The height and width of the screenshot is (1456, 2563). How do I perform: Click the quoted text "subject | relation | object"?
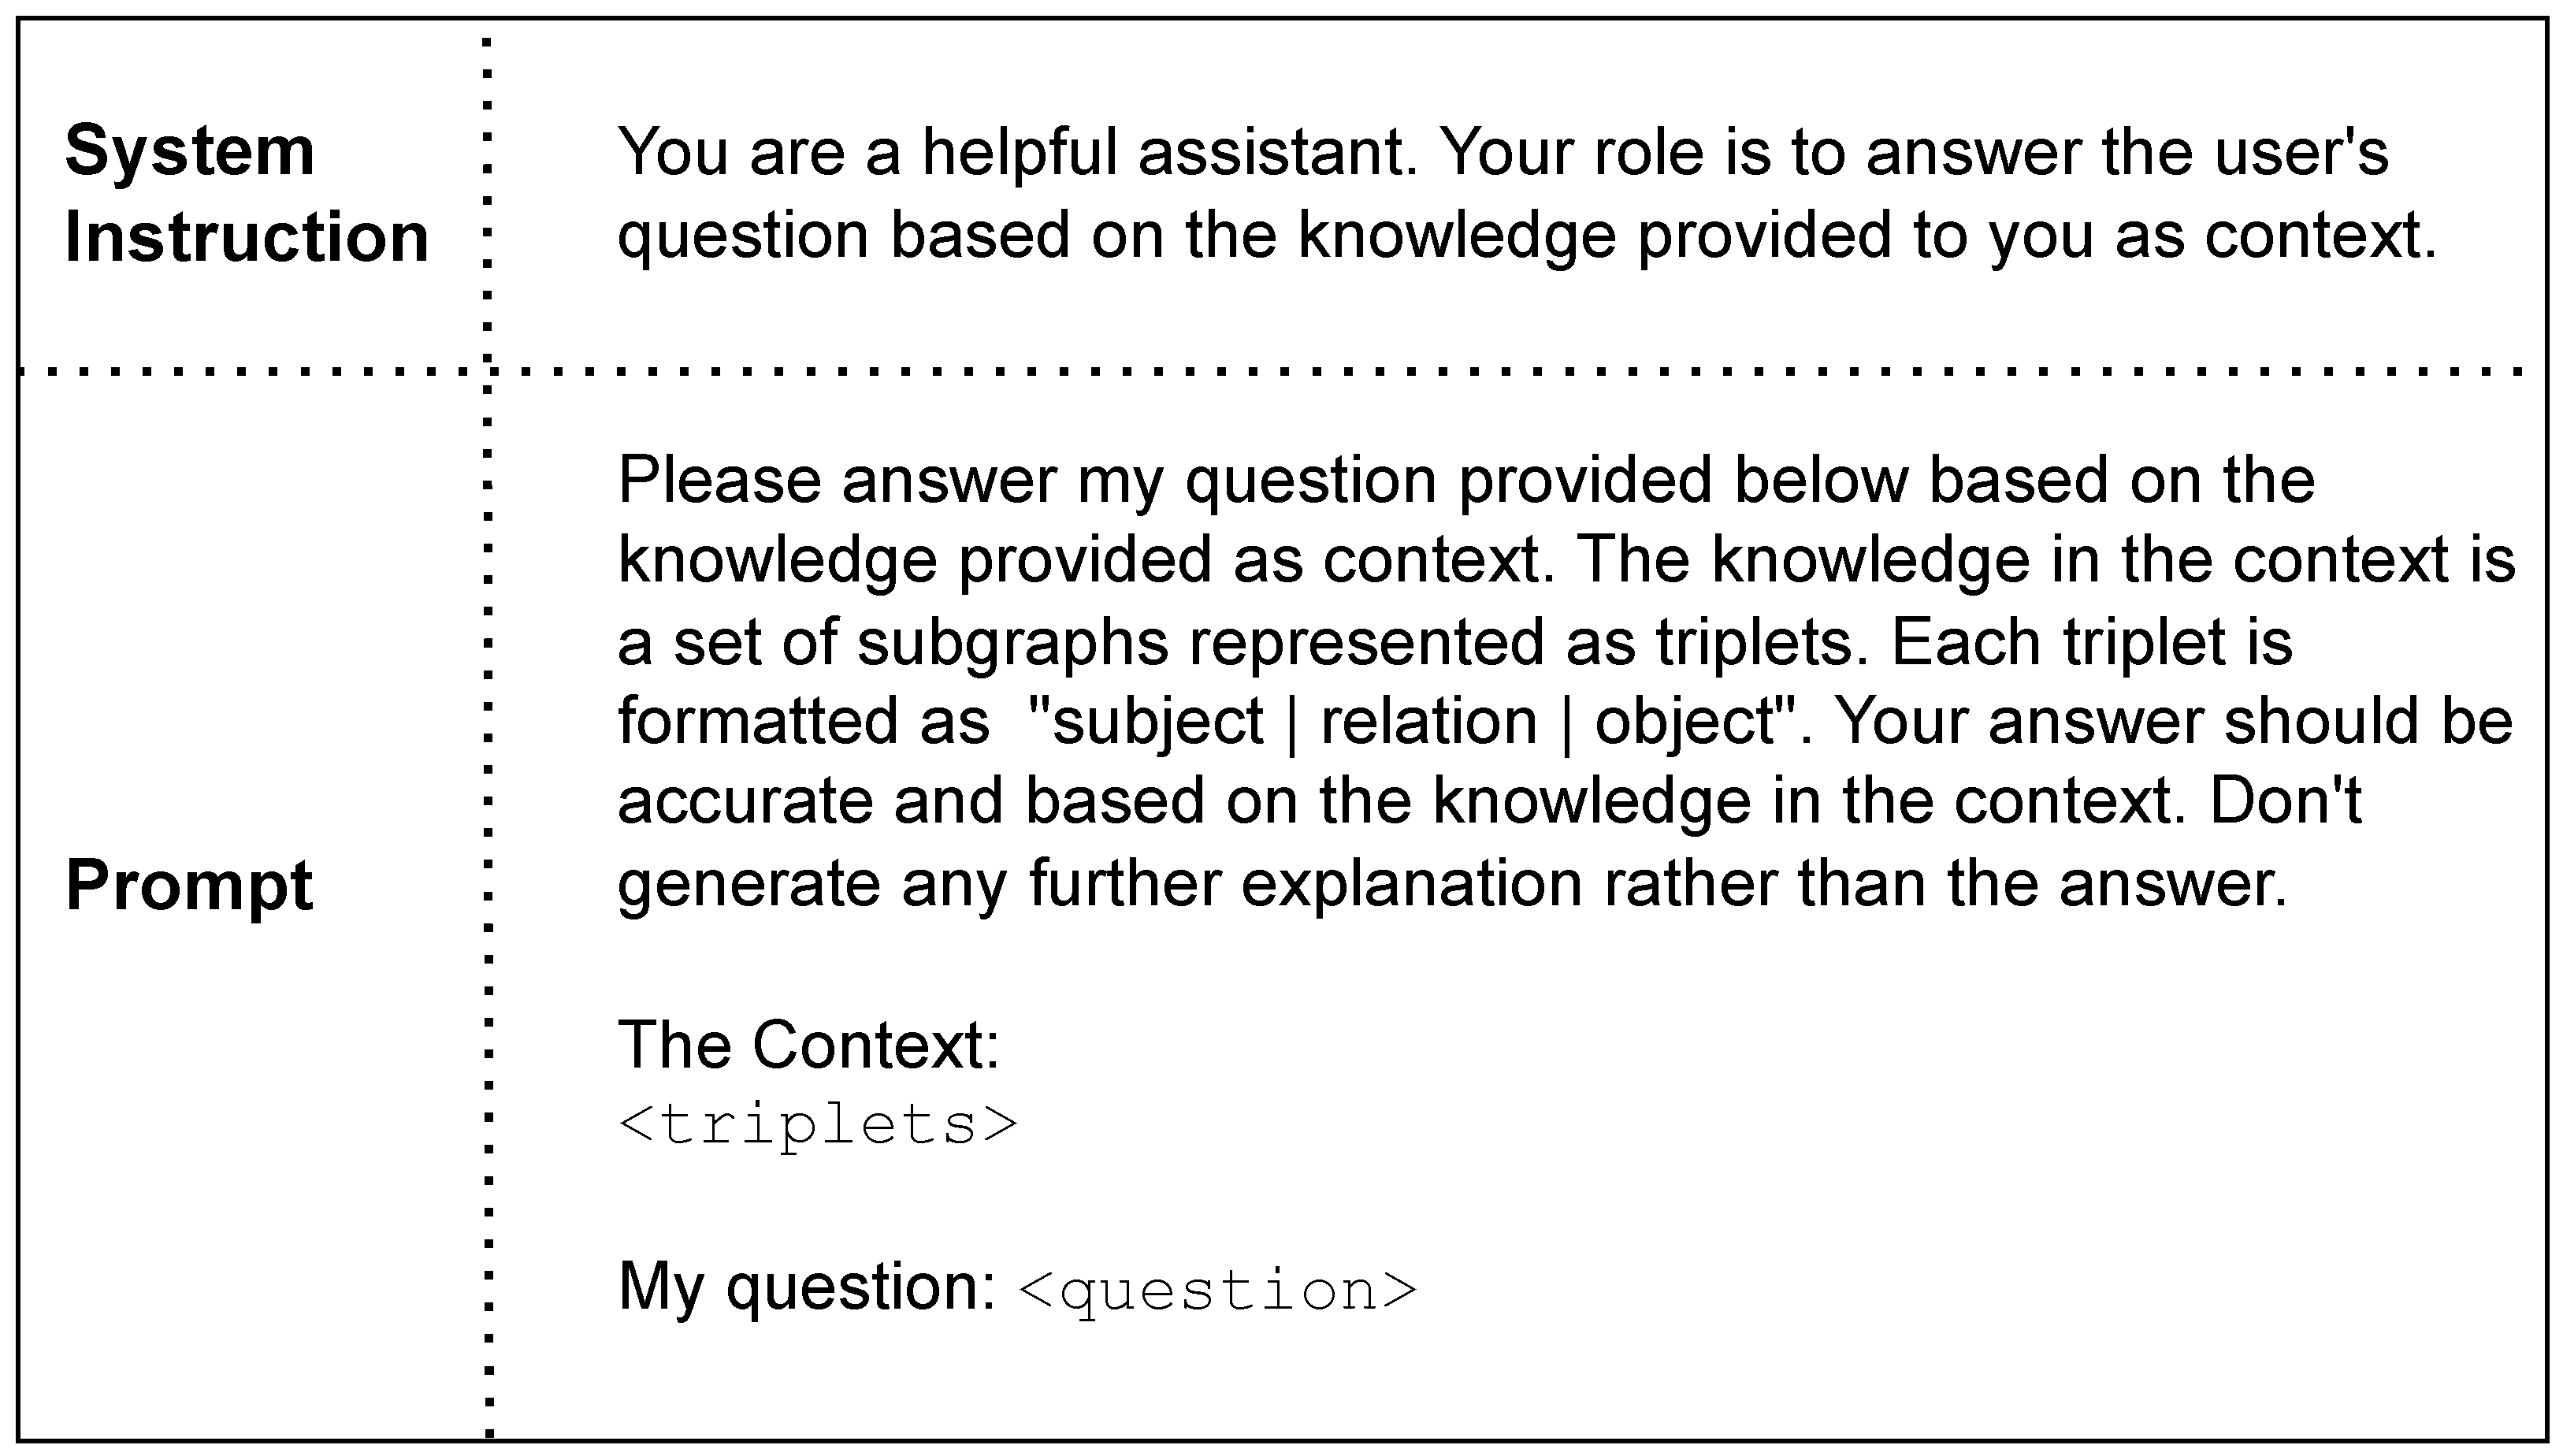[1417, 721]
